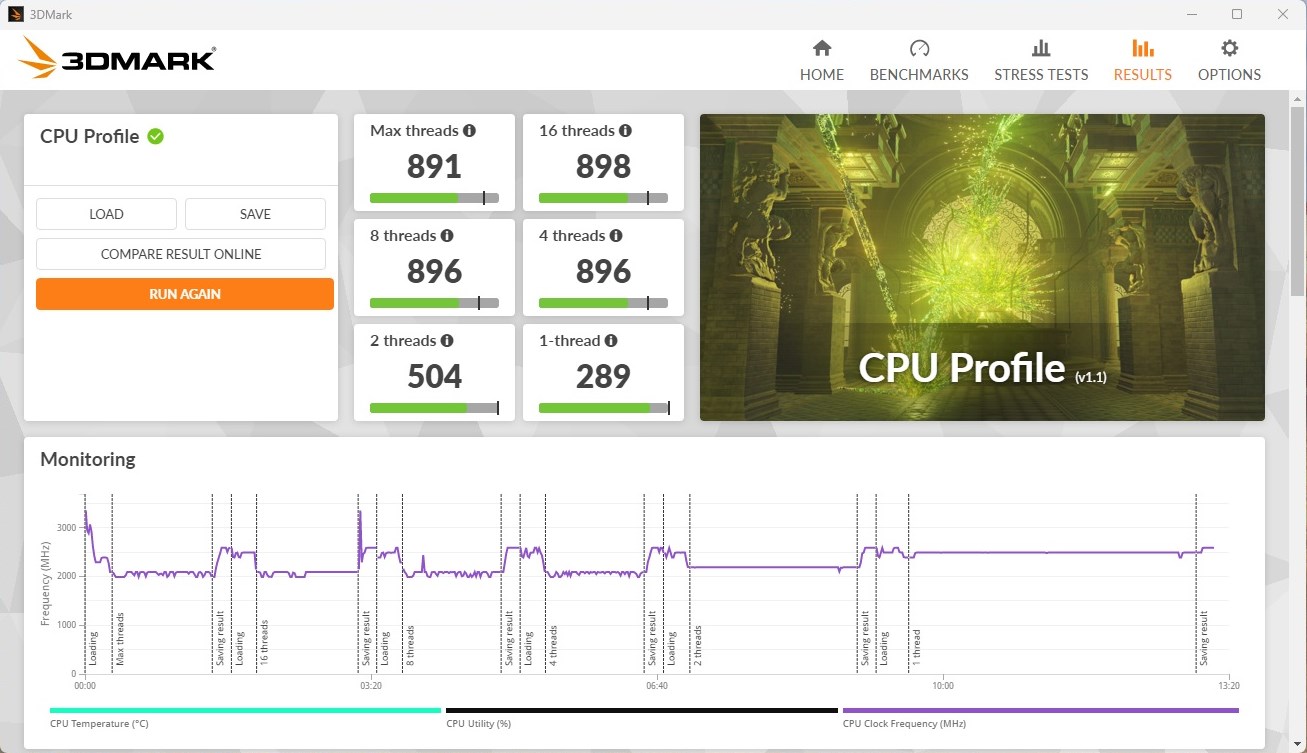Click the 4 threads score bar

coord(603,303)
